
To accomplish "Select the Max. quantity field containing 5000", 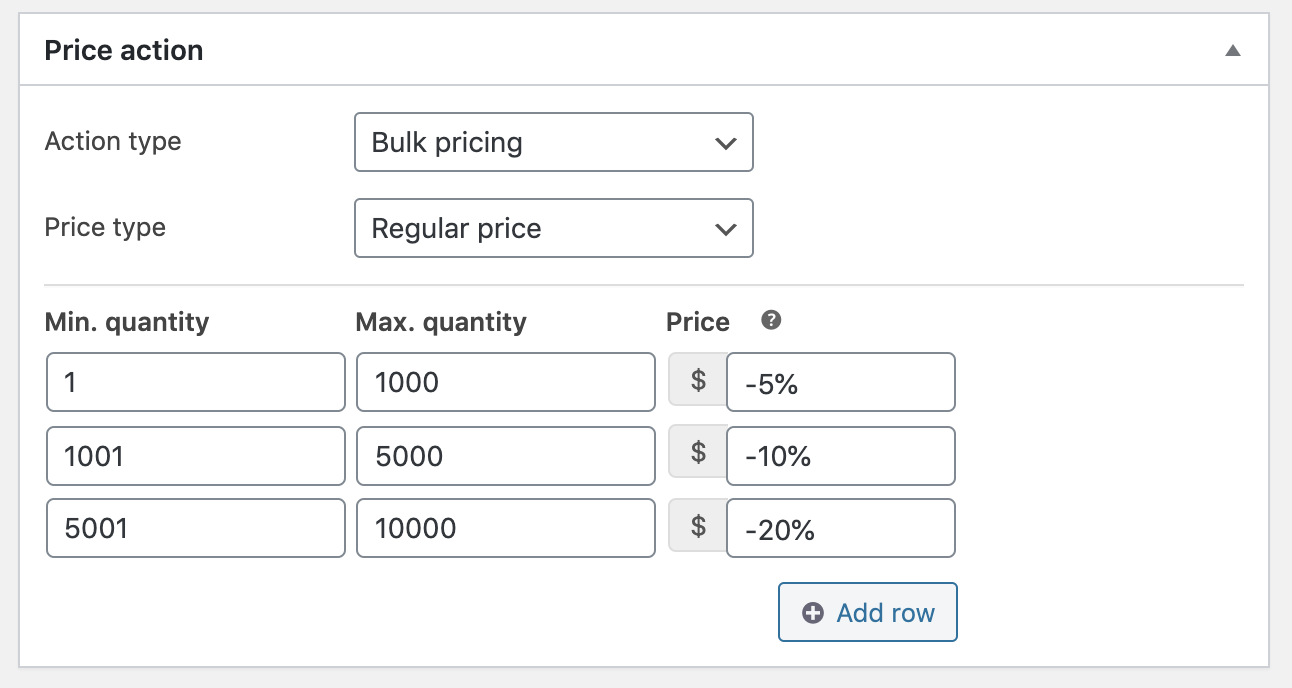I will (x=505, y=455).
